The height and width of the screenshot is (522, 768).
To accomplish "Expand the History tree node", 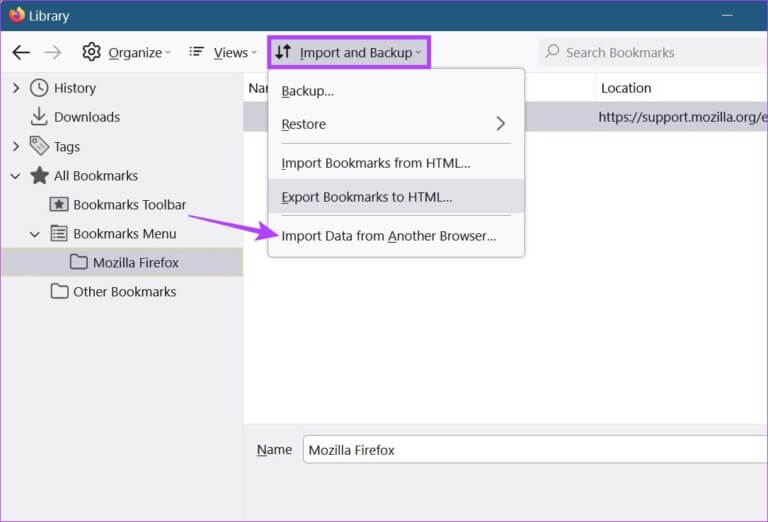I will pyautogui.click(x=16, y=88).
